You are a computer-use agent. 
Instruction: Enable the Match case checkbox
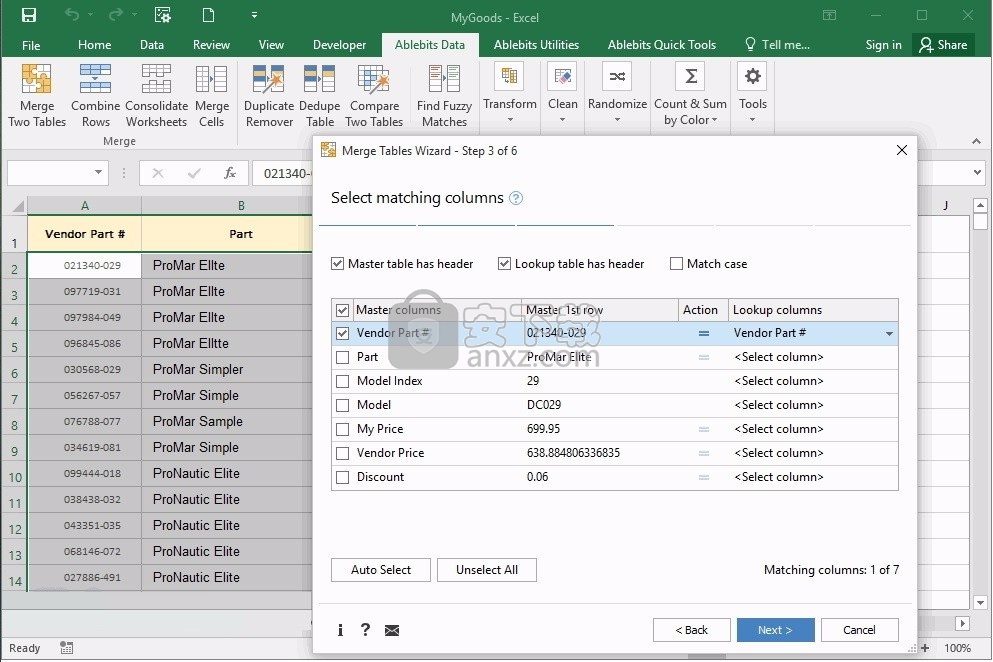(676, 264)
